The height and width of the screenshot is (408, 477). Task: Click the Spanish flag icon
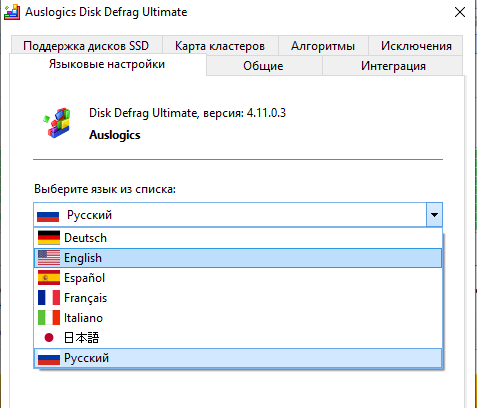tap(49, 278)
